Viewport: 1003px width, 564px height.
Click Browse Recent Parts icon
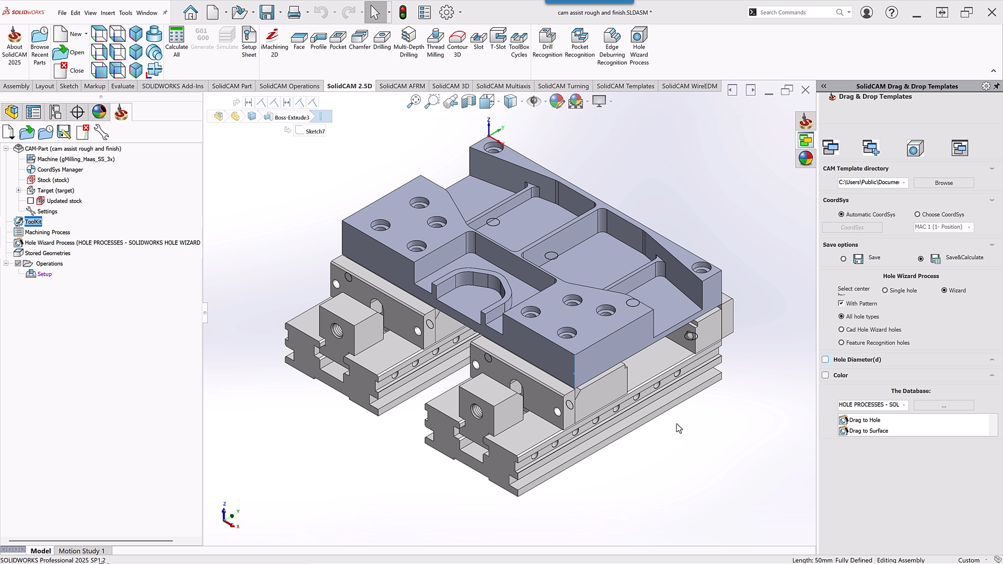coord(40,46)
